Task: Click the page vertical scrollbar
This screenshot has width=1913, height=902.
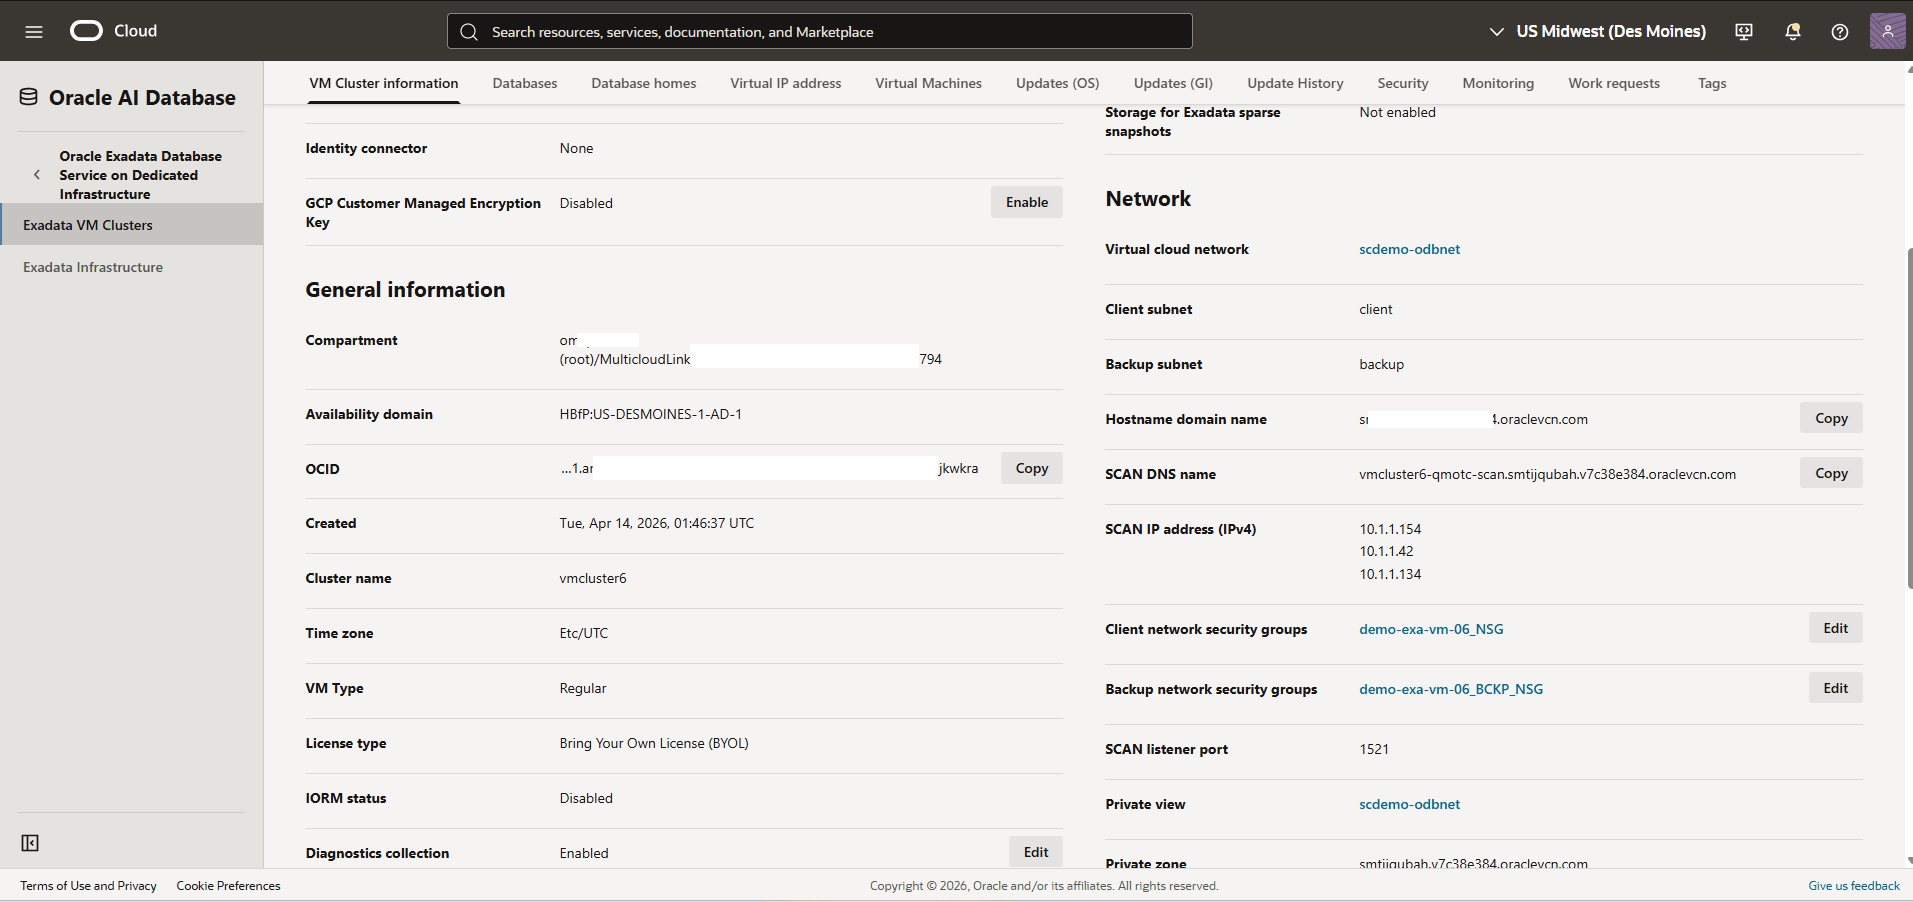Action: tap(1909, 418)
